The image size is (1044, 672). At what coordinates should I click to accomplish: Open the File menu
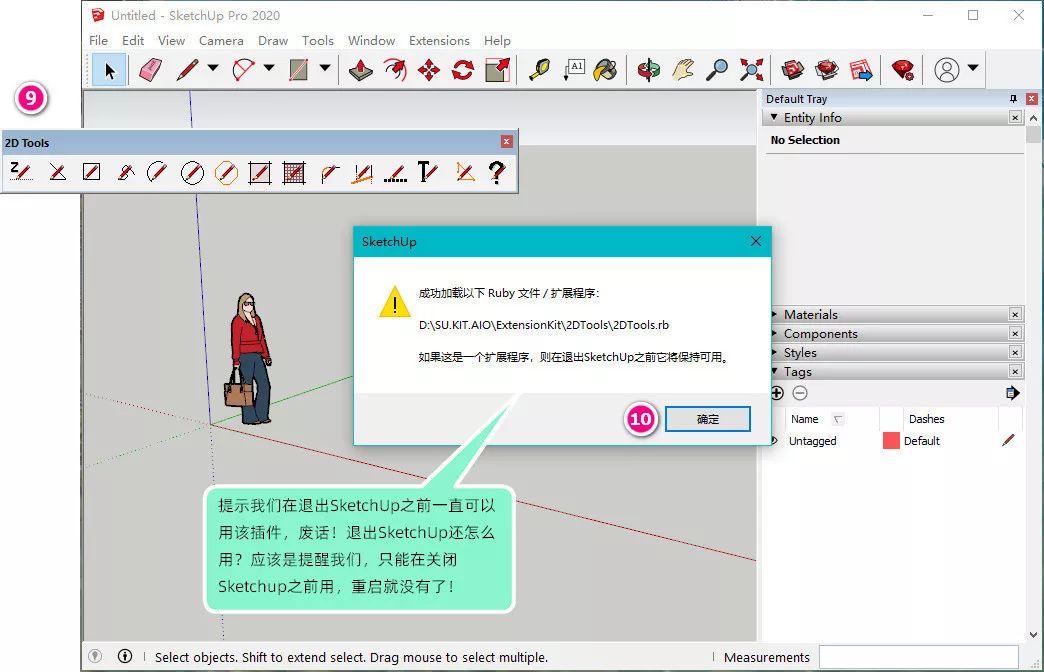tap(99, 41)
